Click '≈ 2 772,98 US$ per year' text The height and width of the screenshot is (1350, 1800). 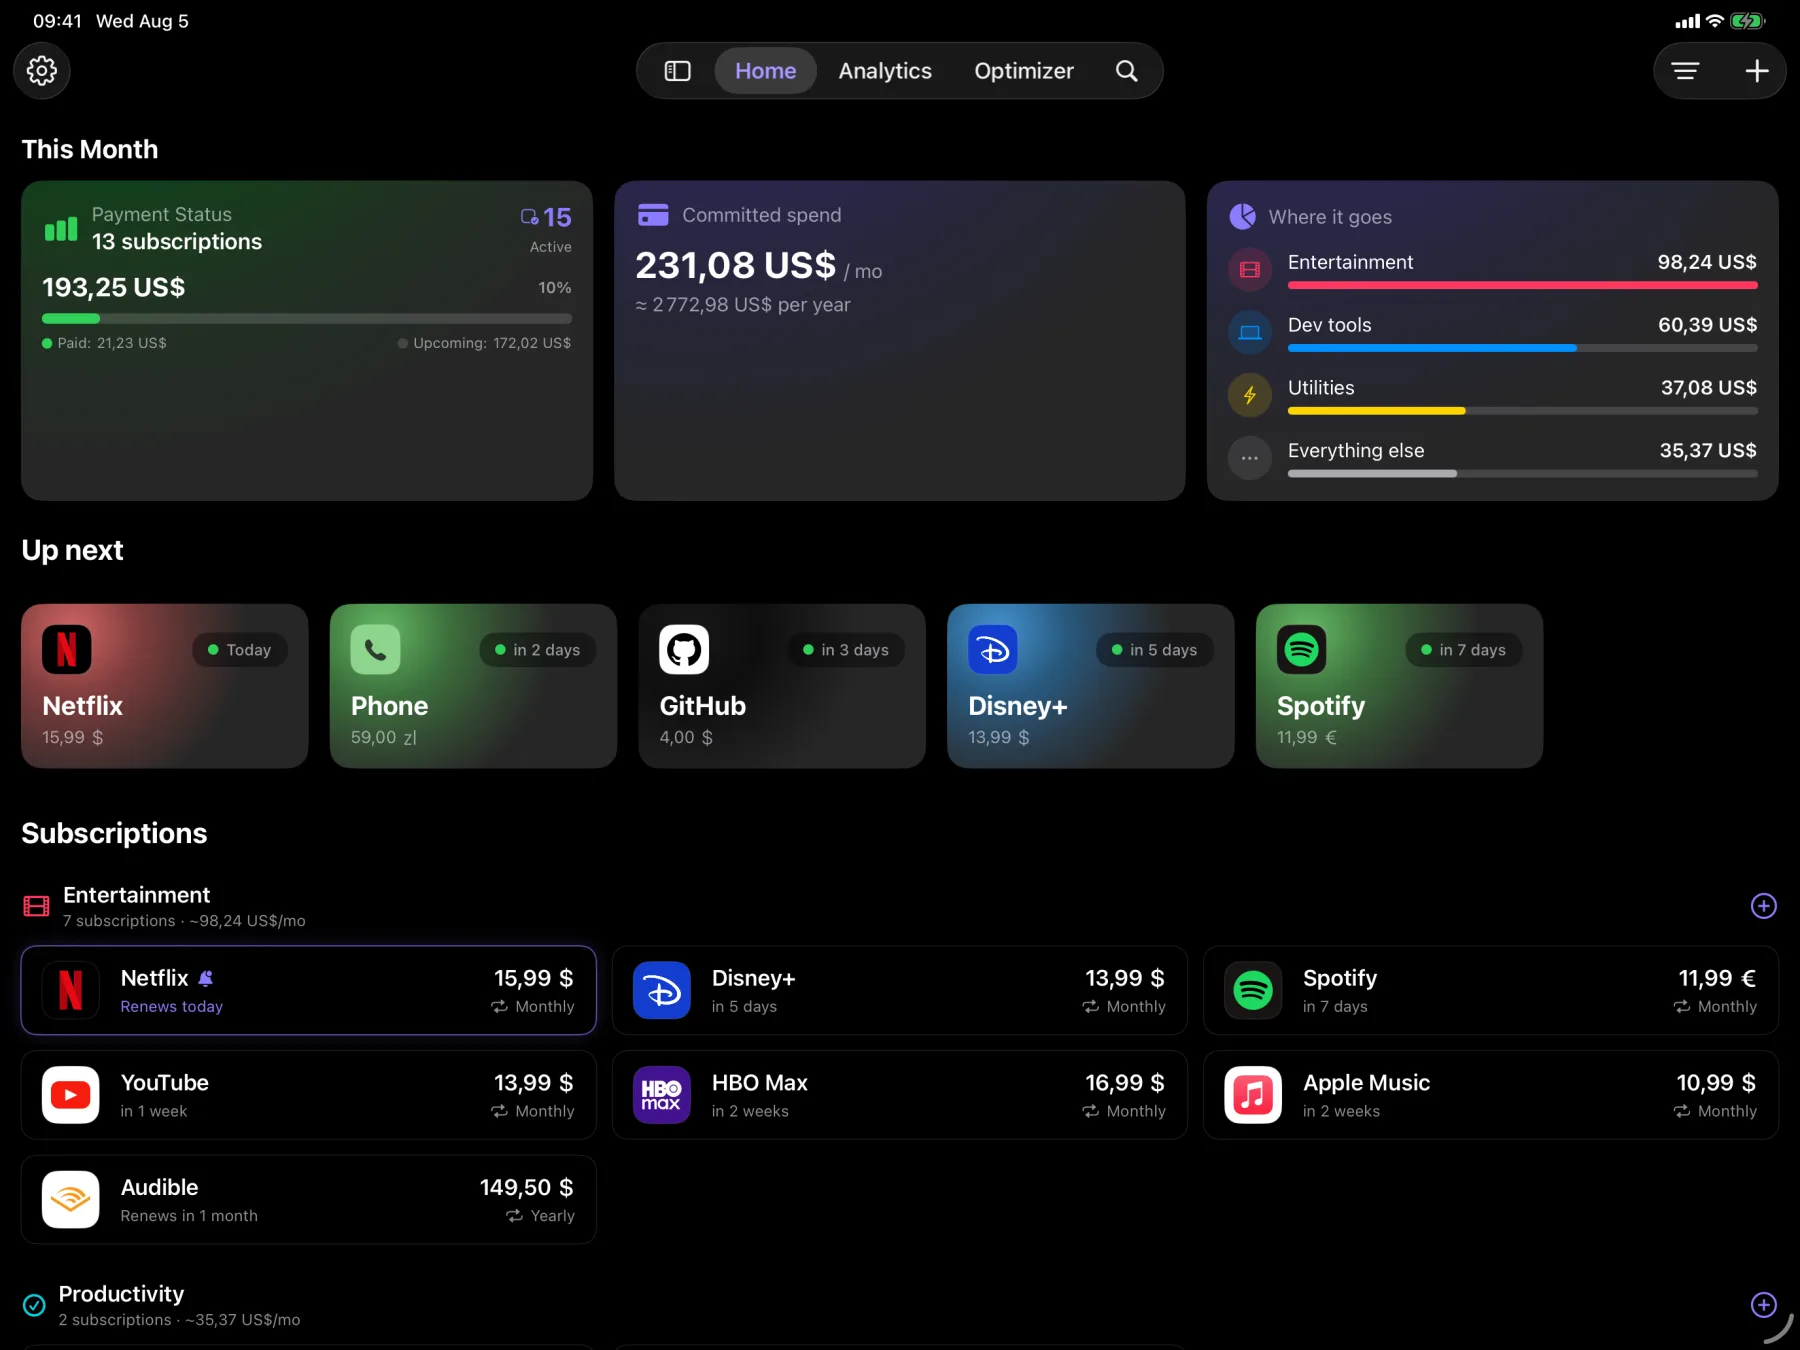click(x=743, y=305)
